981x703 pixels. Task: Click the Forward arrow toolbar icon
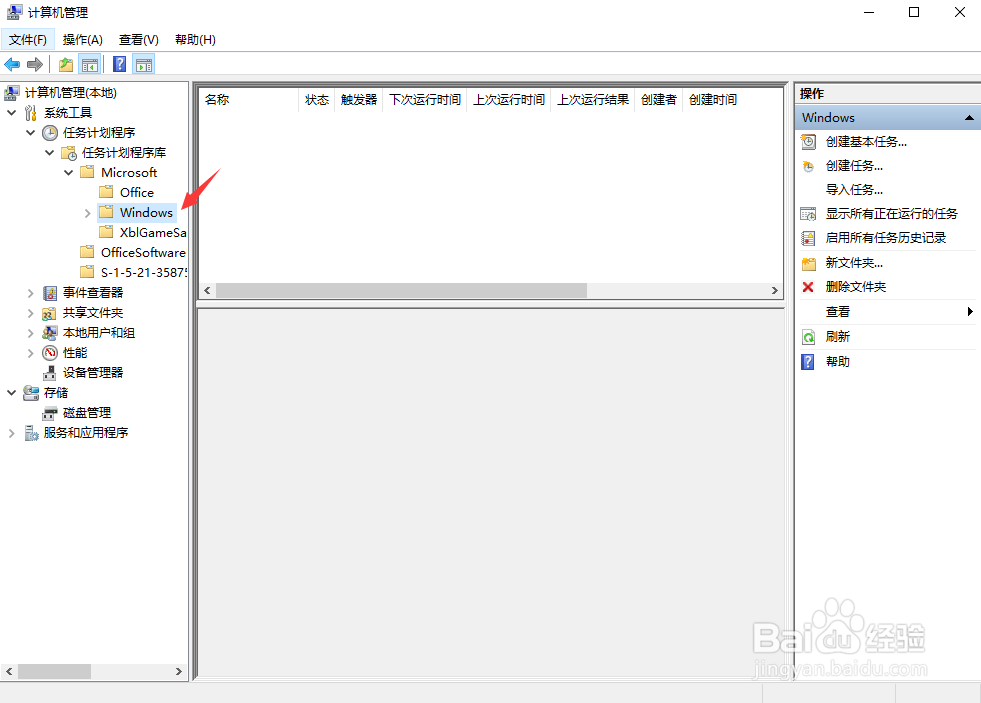coord(35,64)
